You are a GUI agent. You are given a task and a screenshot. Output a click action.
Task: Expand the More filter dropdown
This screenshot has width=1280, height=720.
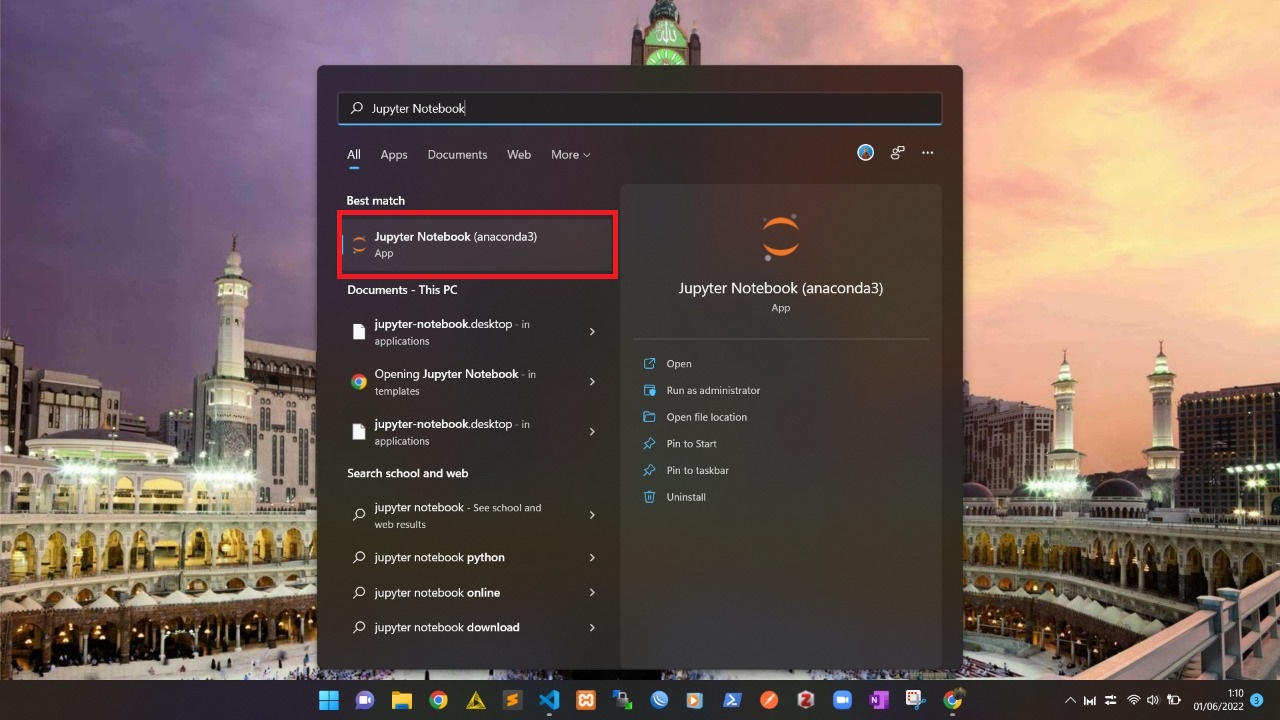(570, 155)
